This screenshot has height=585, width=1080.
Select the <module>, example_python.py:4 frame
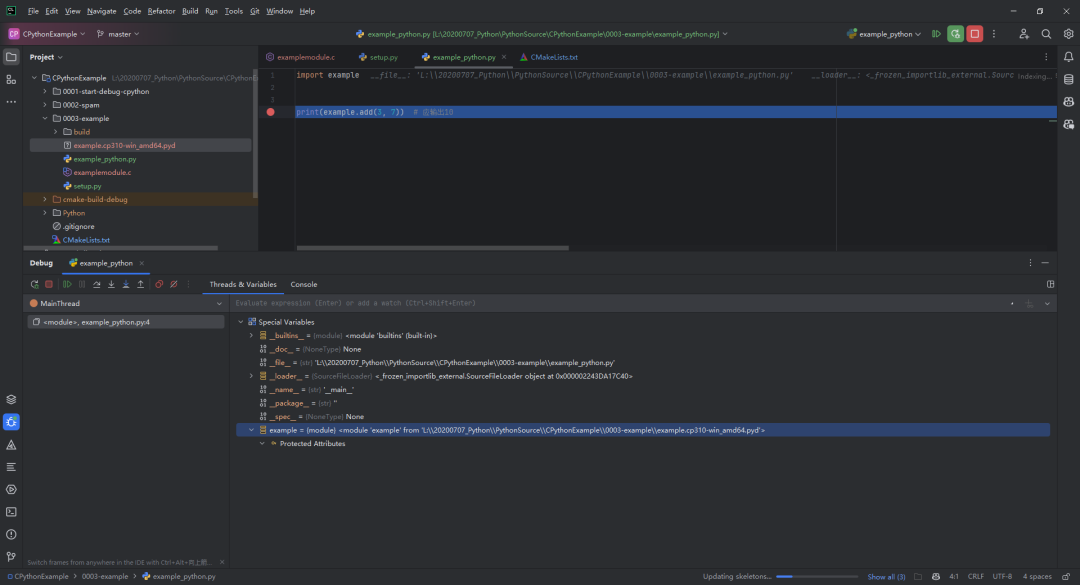click(125, 322)
